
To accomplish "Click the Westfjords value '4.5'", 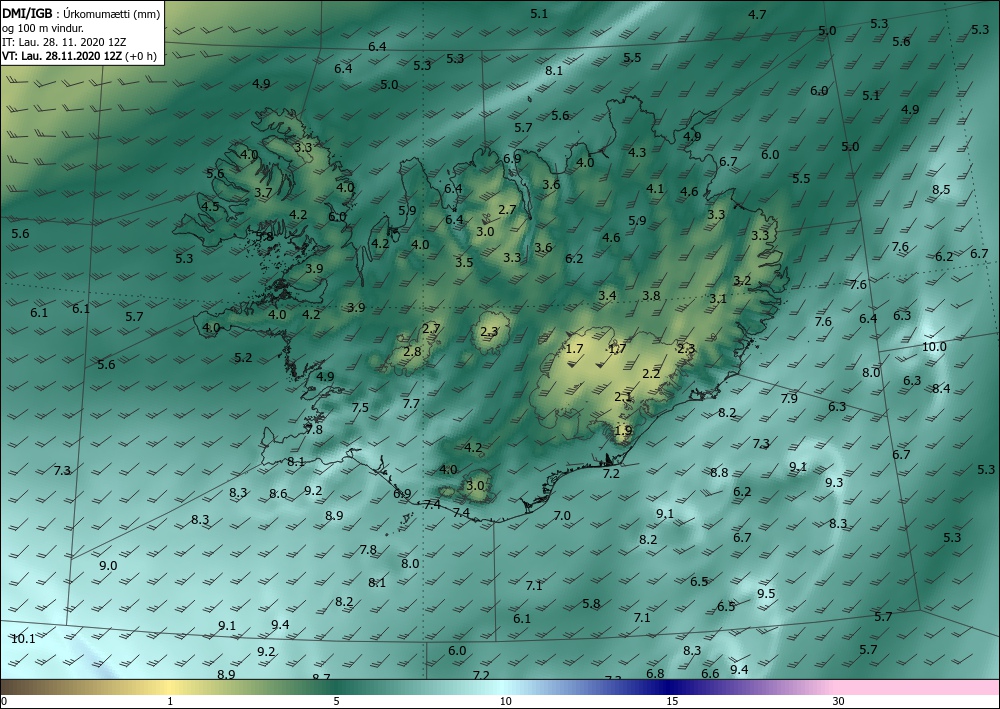I will (210, 206).
